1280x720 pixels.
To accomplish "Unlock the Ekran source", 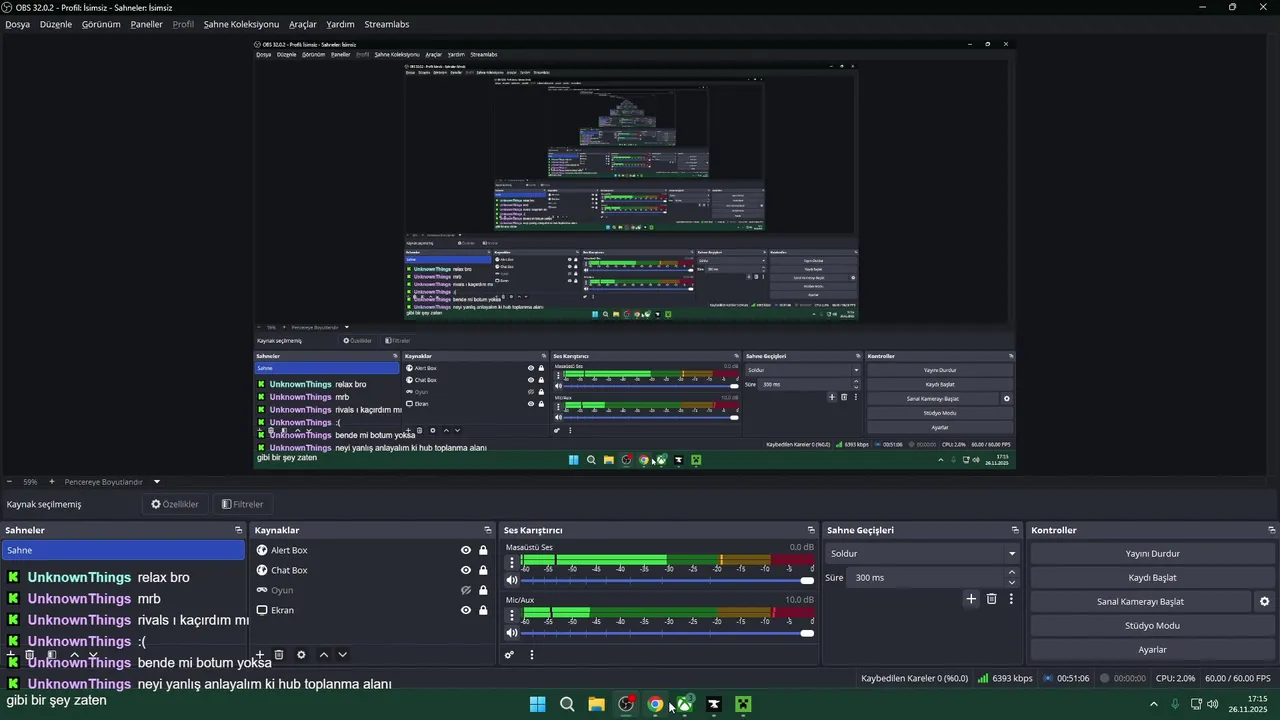I will [483, 610].
